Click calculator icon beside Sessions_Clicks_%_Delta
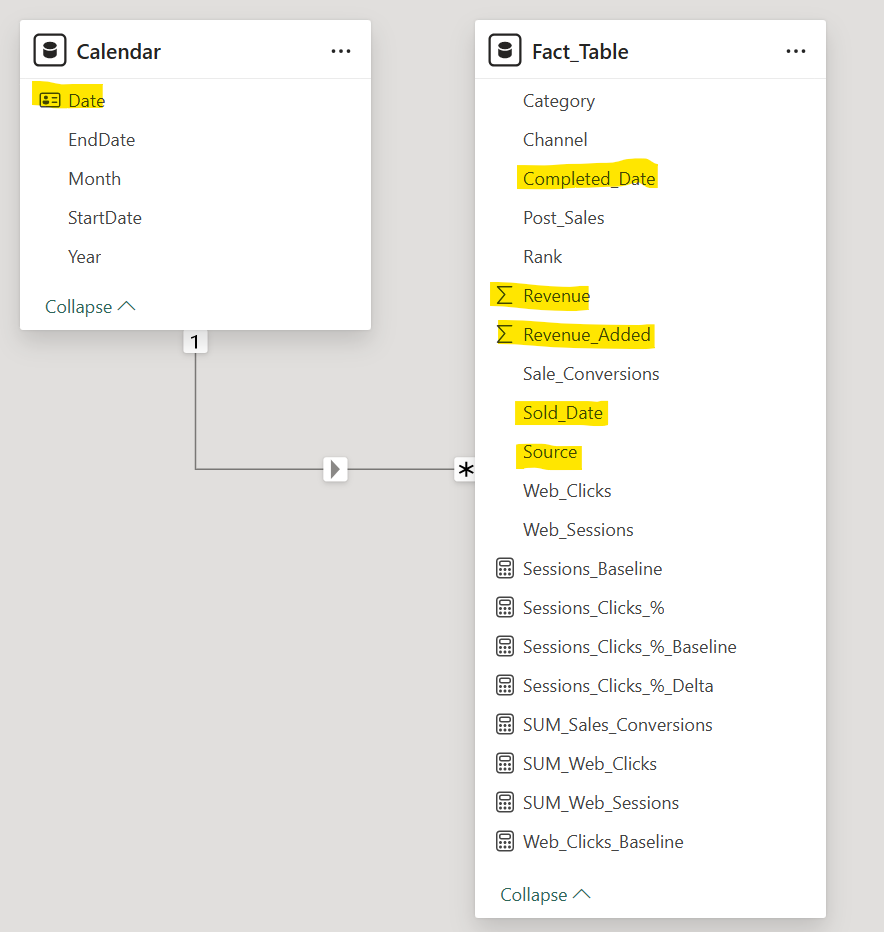884x932 pixels. [505, 686]
